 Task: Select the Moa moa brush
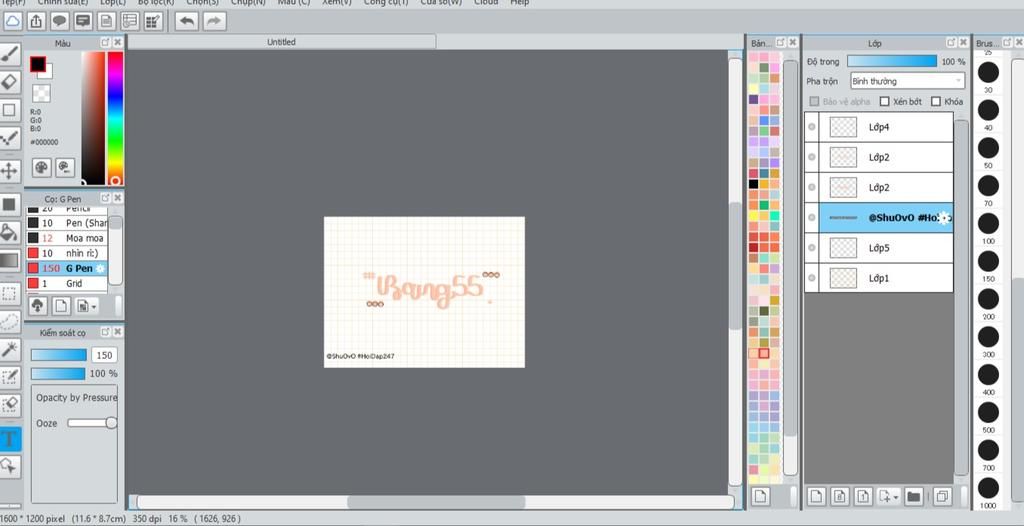tap(66, 238)
